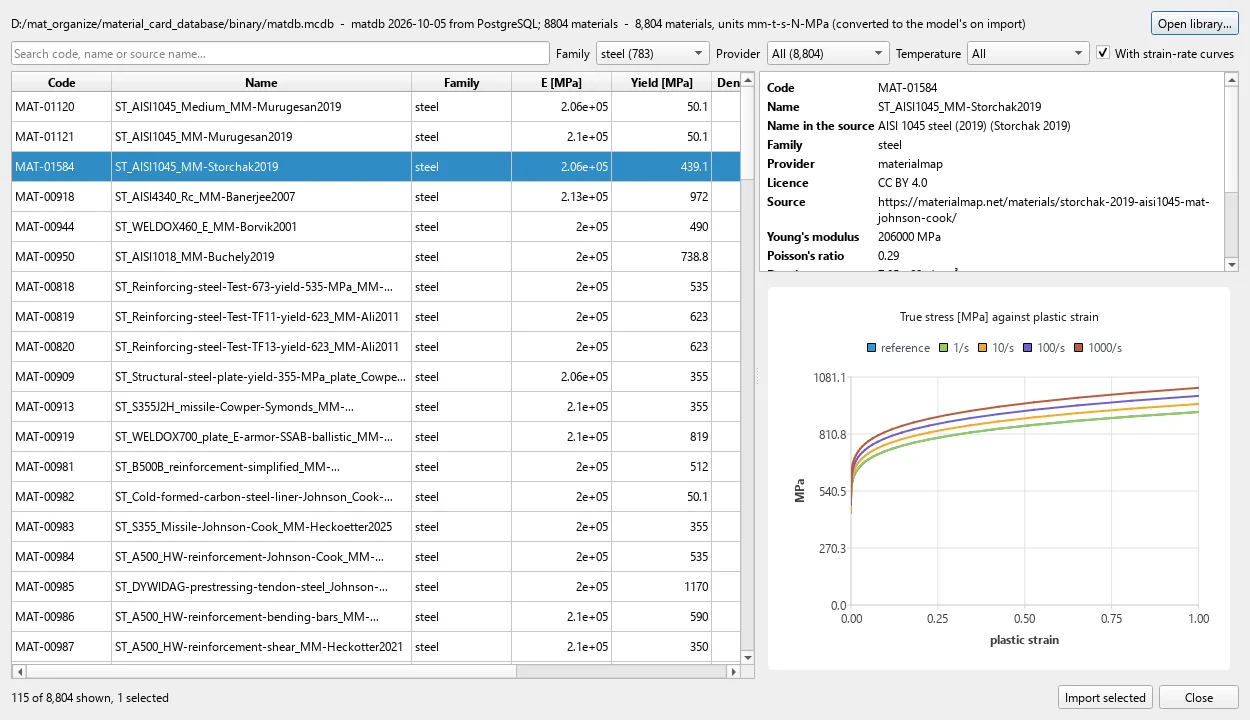1250x720 pixels.
Task: Toggle the 100/s curve legend swatch
Action: point(1026,348)
